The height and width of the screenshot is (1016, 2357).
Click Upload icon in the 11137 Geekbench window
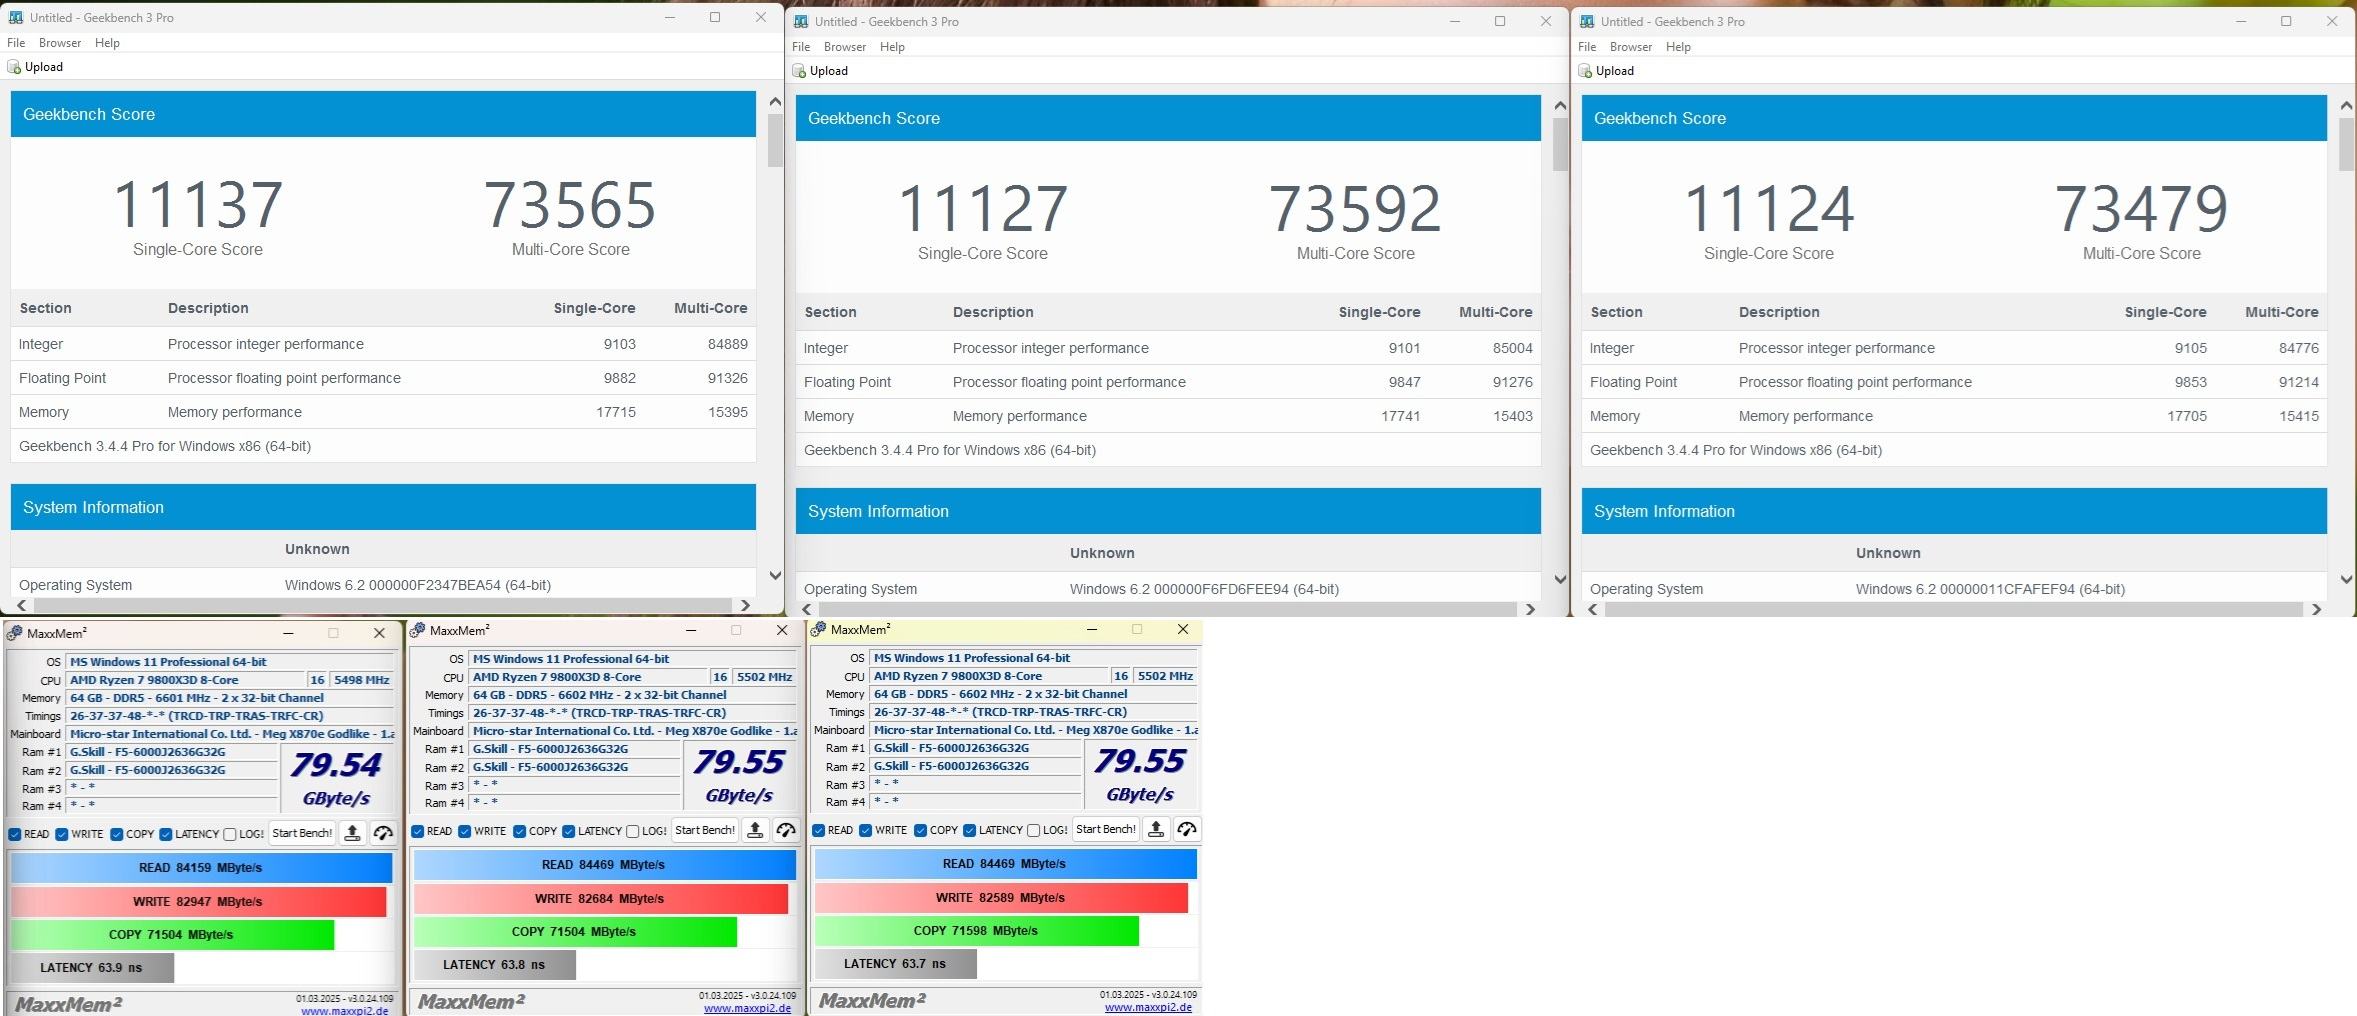[14, 67]
